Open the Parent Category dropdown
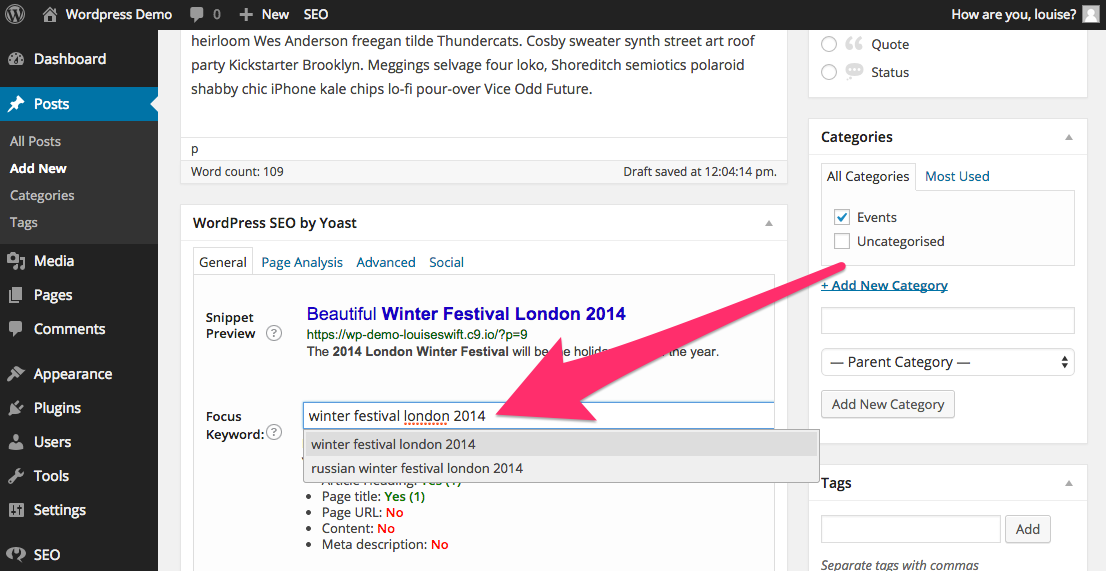The height and width of the screenshot is (571, 1106). pyautogui.click(x=947, y=362)
